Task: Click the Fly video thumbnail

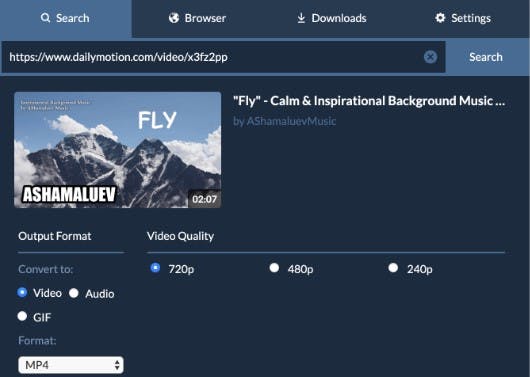Action: pos(118,150)
